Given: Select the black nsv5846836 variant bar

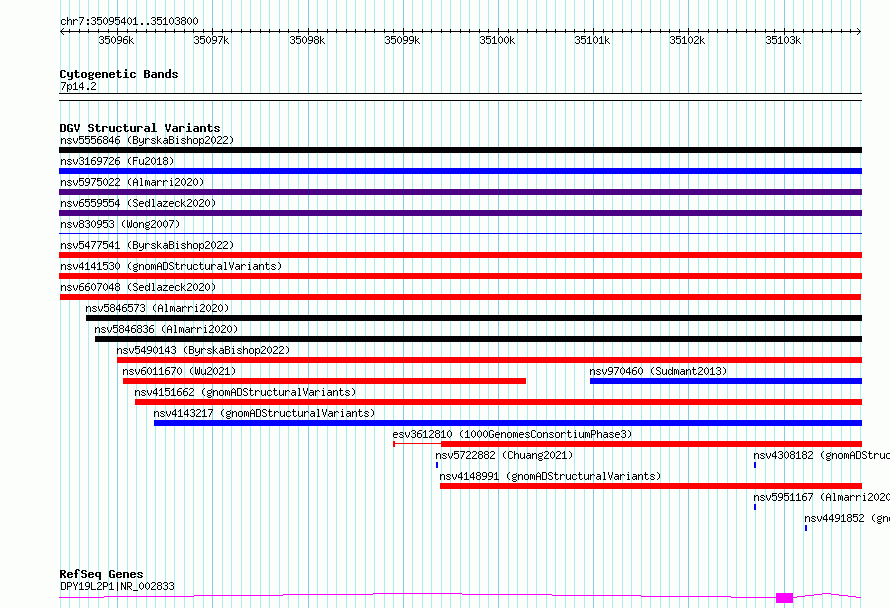Looking at the screenshot, I should (x=478, y=339).
